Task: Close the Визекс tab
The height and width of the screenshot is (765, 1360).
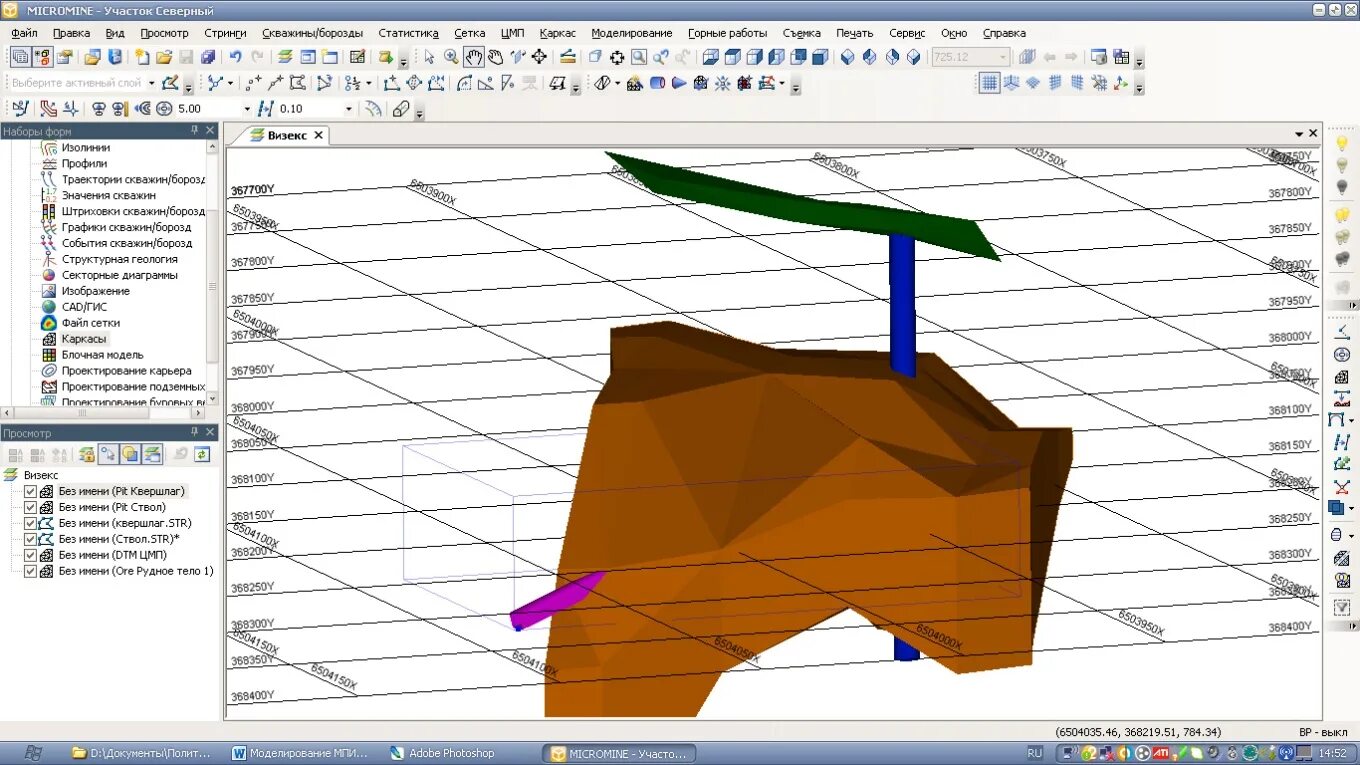Action: [x=319, y=135]
